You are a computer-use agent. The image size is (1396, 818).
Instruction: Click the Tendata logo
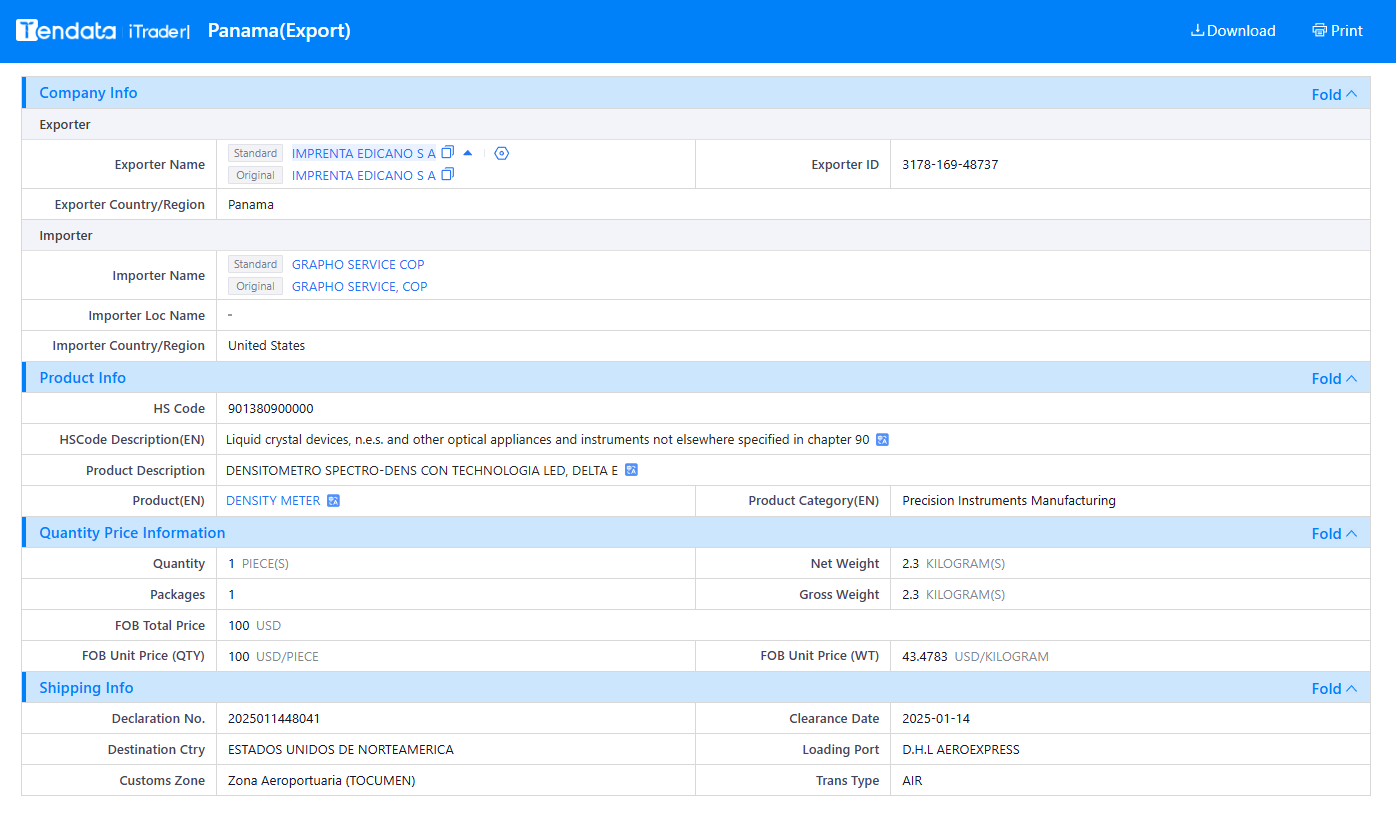click(x=66, y=30)
